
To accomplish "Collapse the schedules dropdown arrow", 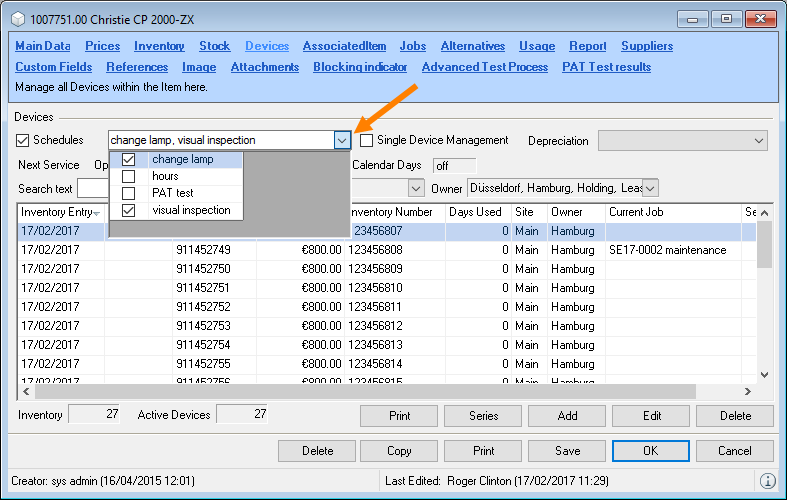I will 342,141.
